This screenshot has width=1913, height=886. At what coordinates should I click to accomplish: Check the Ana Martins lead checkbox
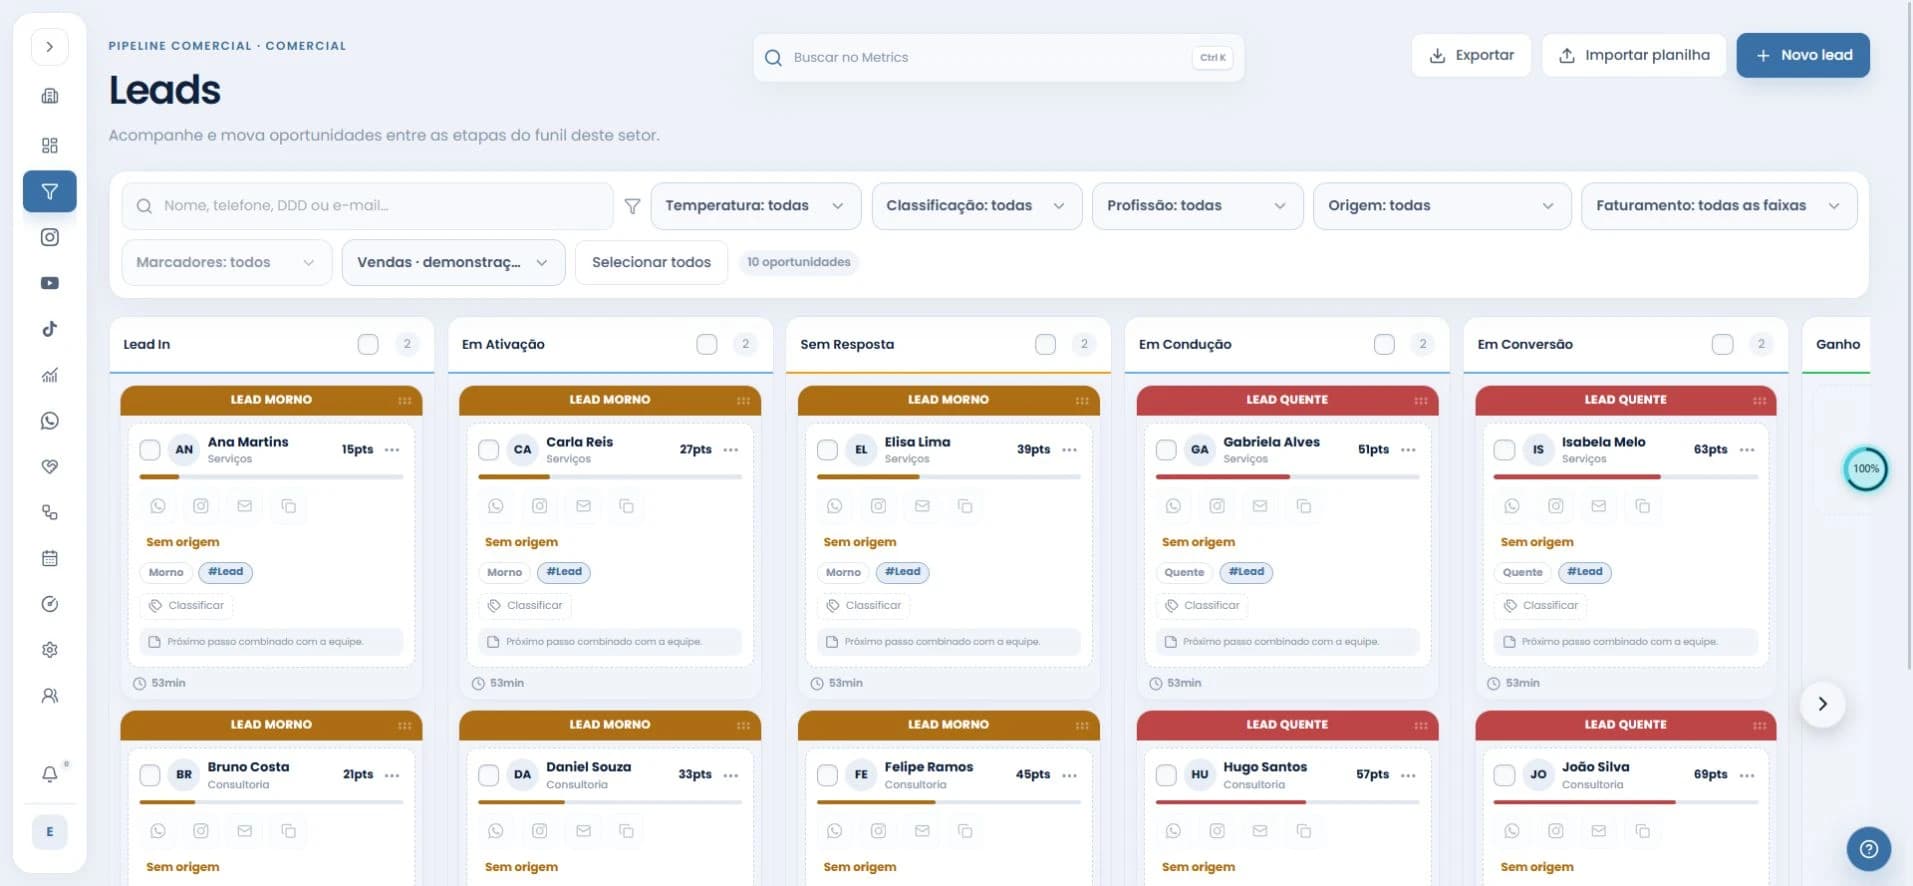[150, 450]
